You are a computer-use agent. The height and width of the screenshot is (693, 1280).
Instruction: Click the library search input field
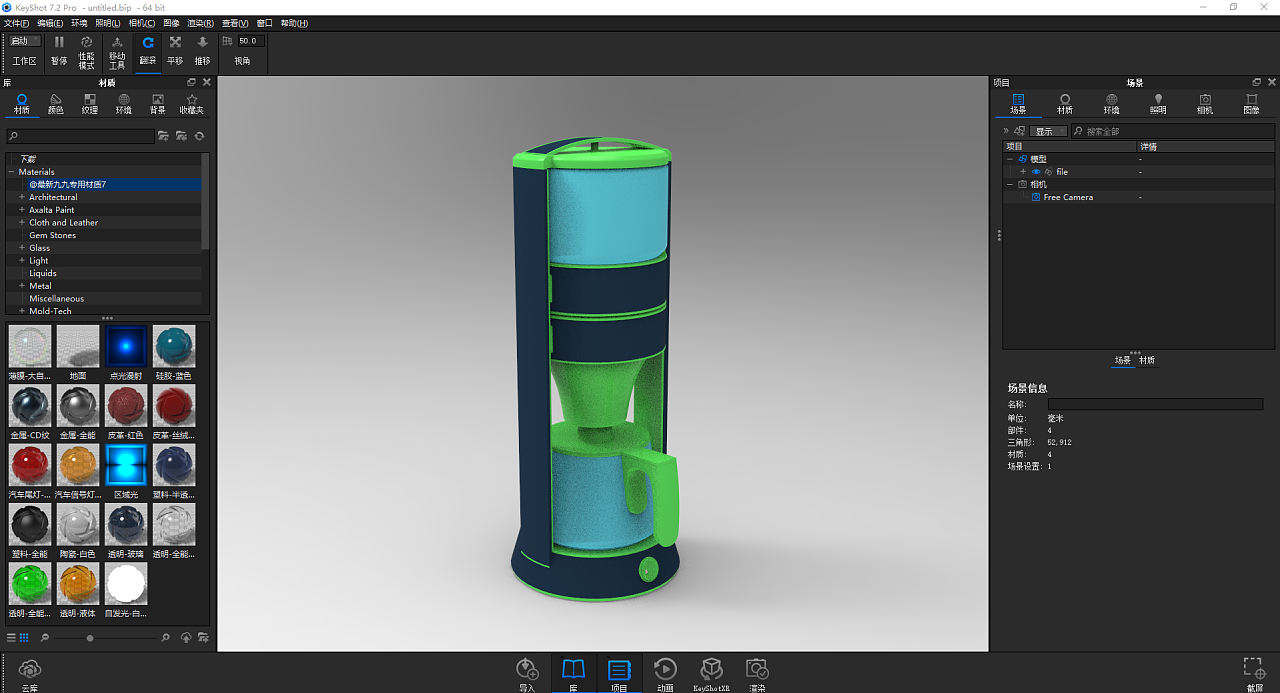coord(80,136)
